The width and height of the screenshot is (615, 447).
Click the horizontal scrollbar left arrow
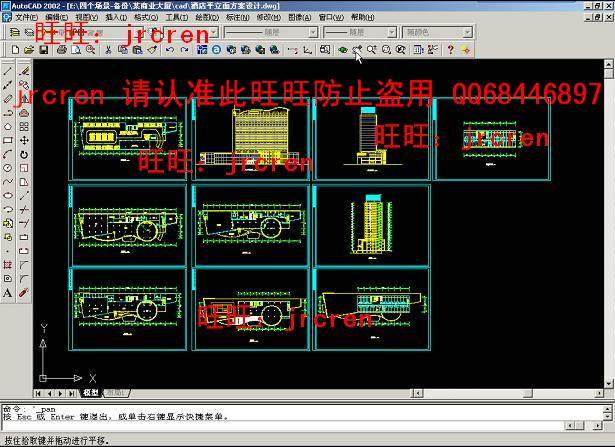point(418,393)
